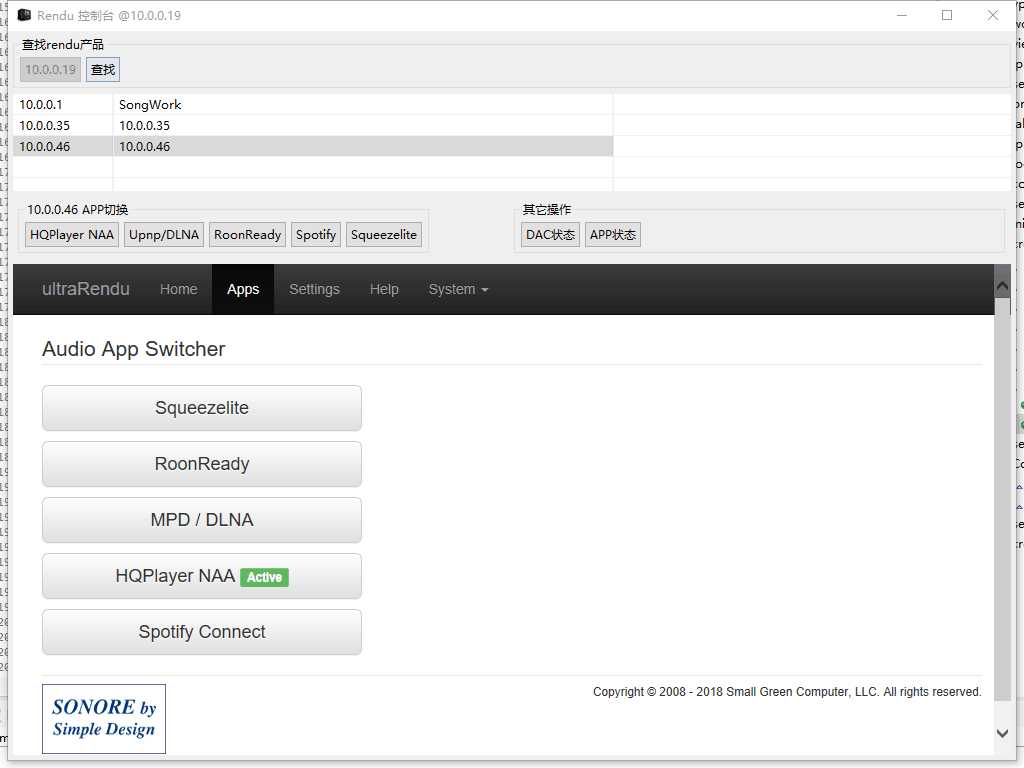Activate MPD / DLNA app

(x=202, y=520)
